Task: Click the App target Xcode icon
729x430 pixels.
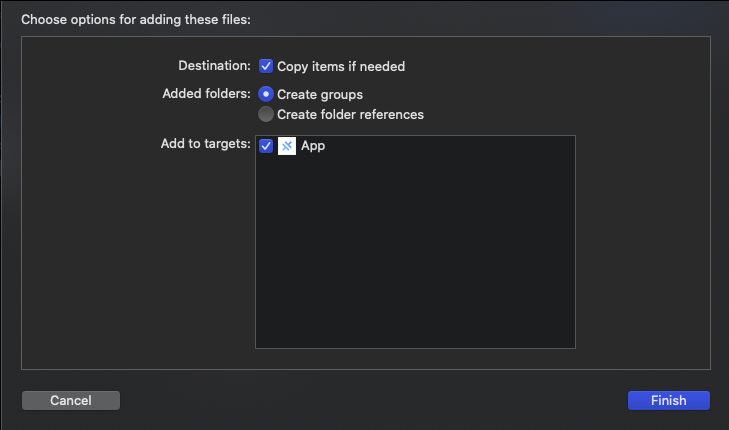Action: (287, 146)
